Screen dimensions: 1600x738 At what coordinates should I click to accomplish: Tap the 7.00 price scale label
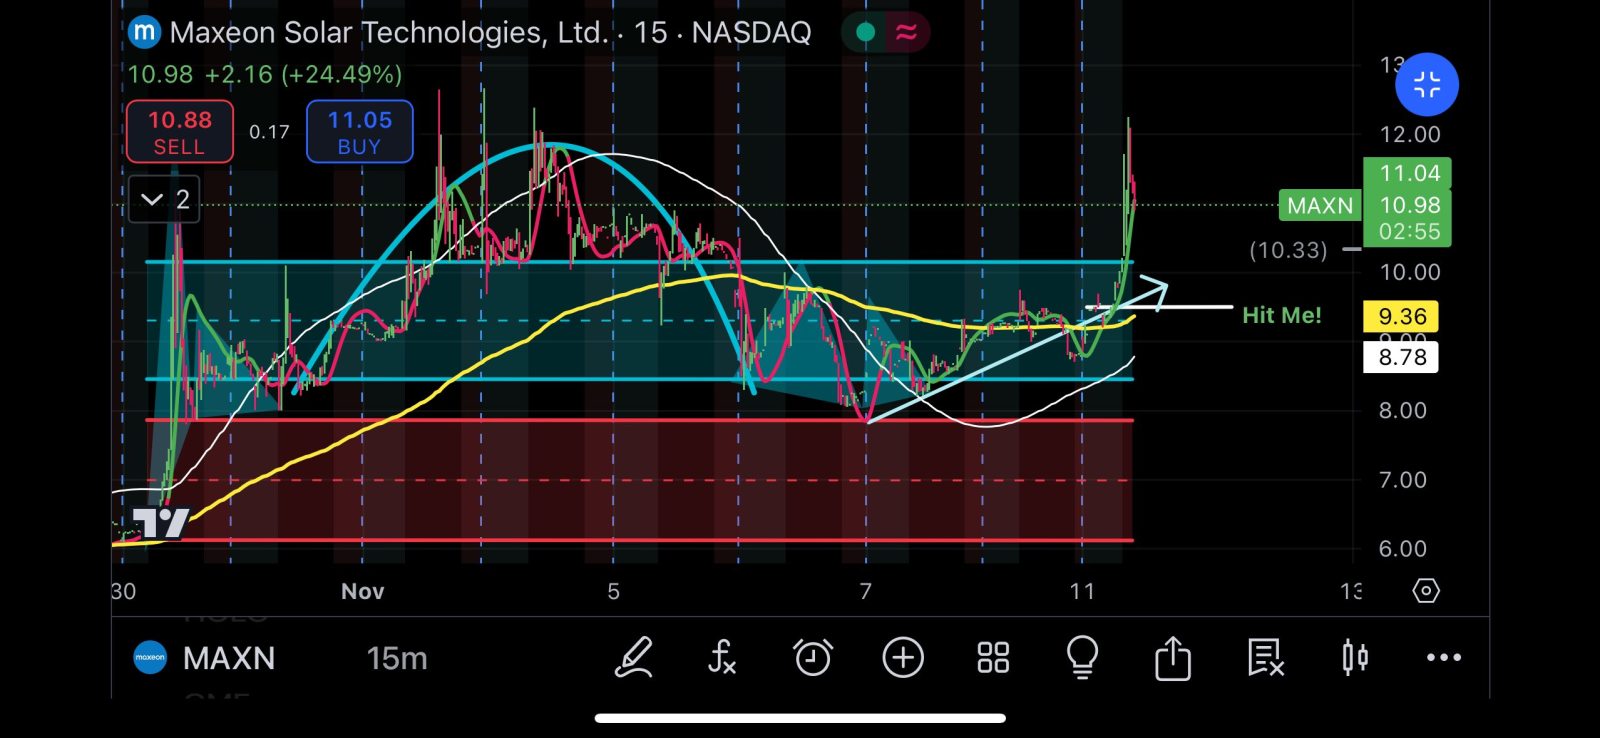1403,480
